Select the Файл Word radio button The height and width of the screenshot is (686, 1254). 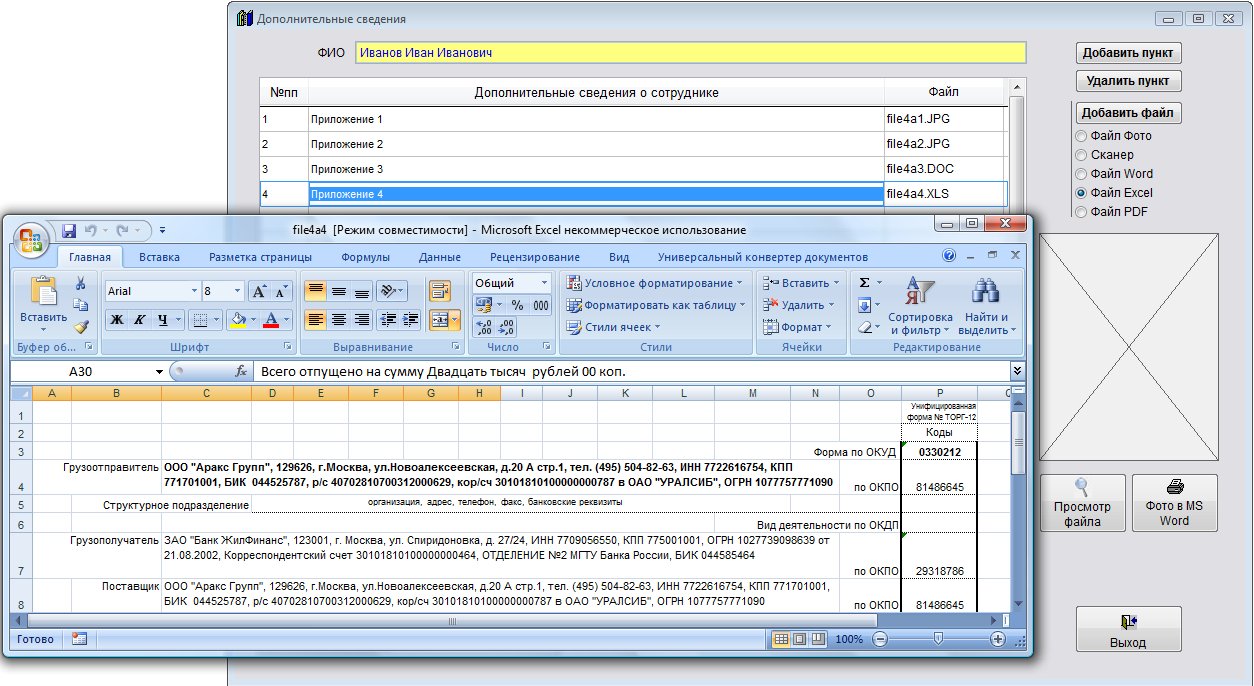(1081, 174)
